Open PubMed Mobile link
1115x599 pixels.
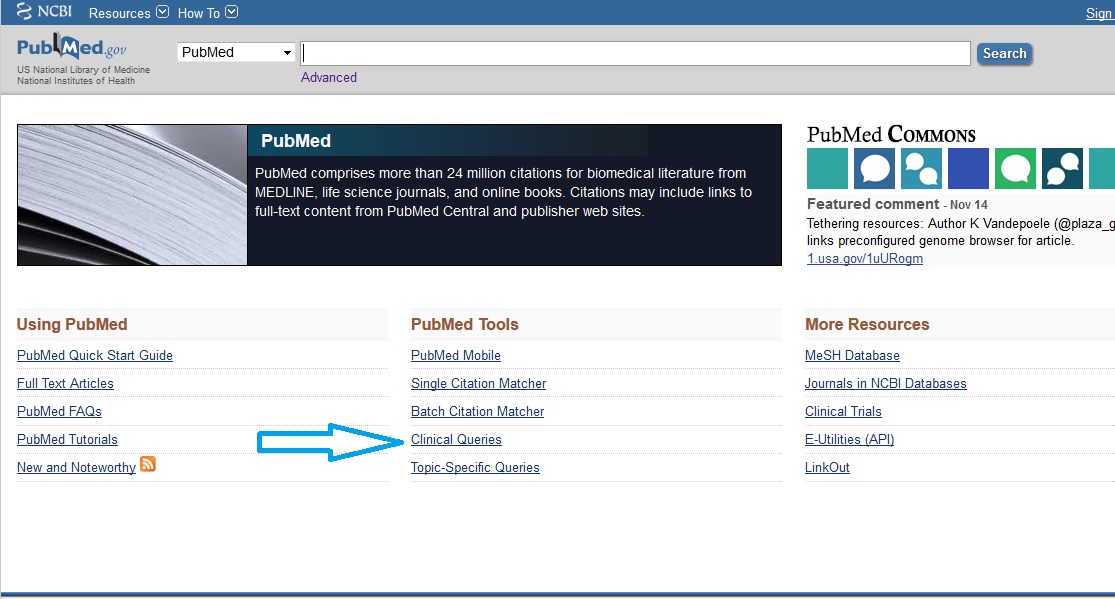456,355
